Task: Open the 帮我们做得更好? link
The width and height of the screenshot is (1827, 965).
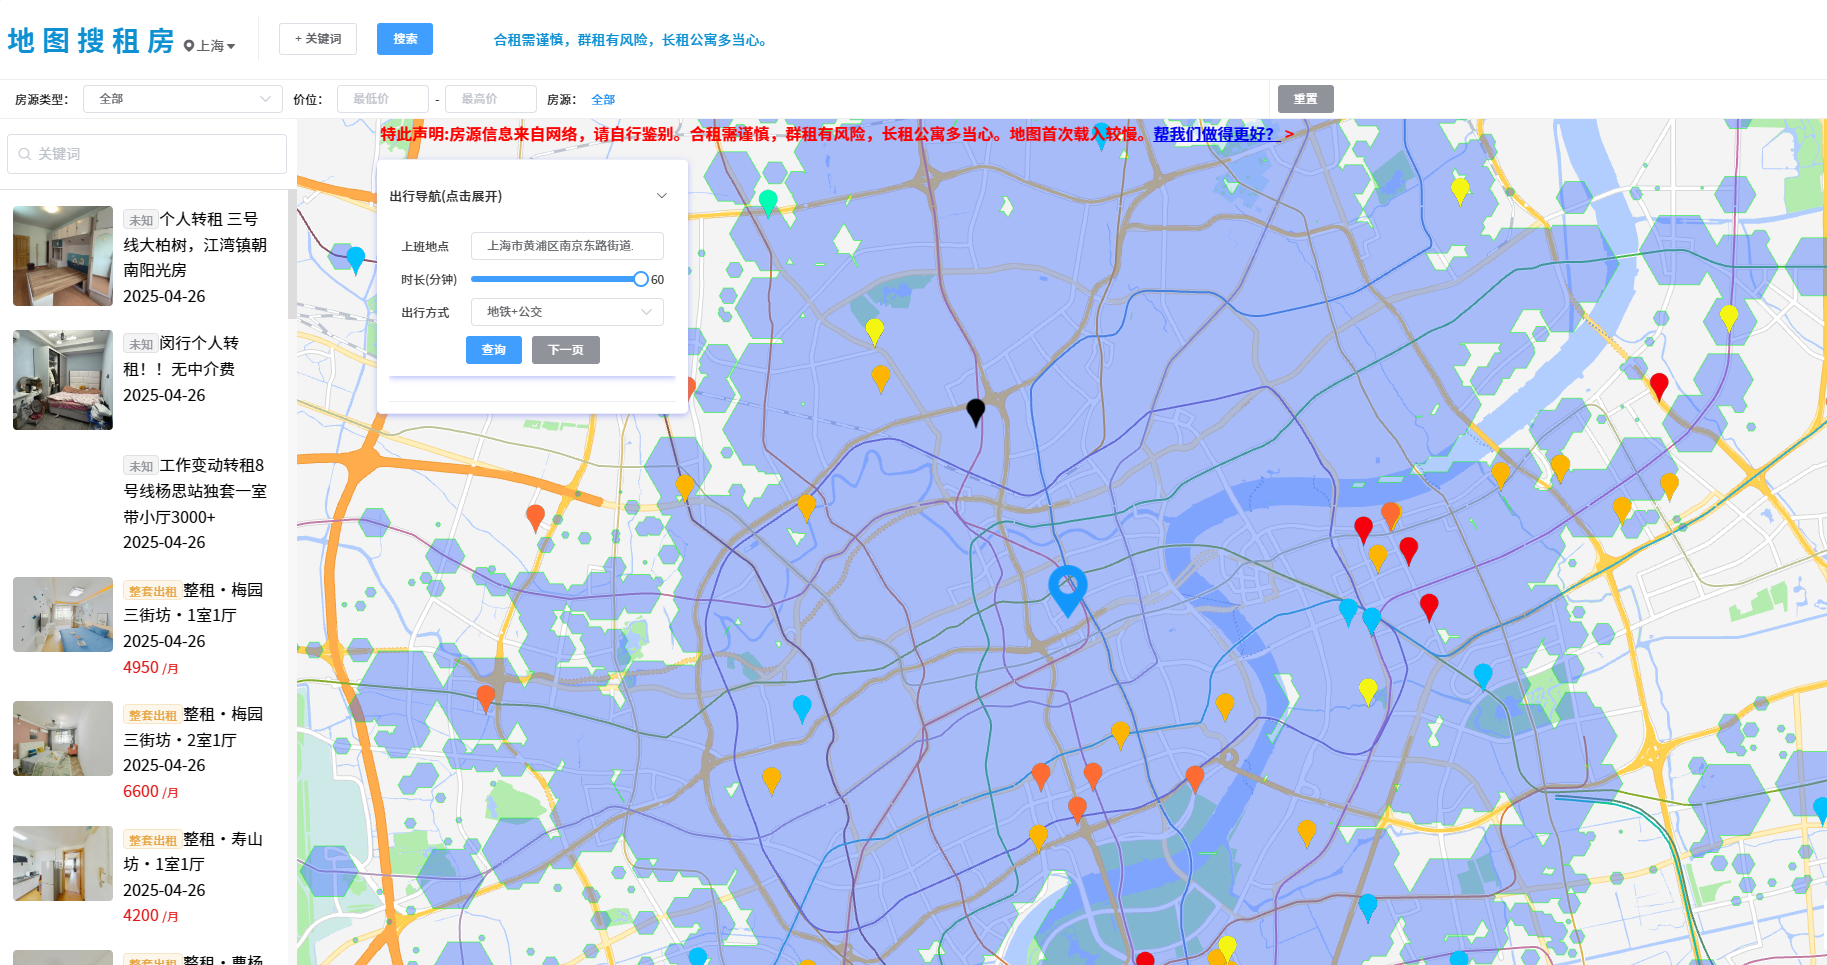Action: click(1216, 134)
